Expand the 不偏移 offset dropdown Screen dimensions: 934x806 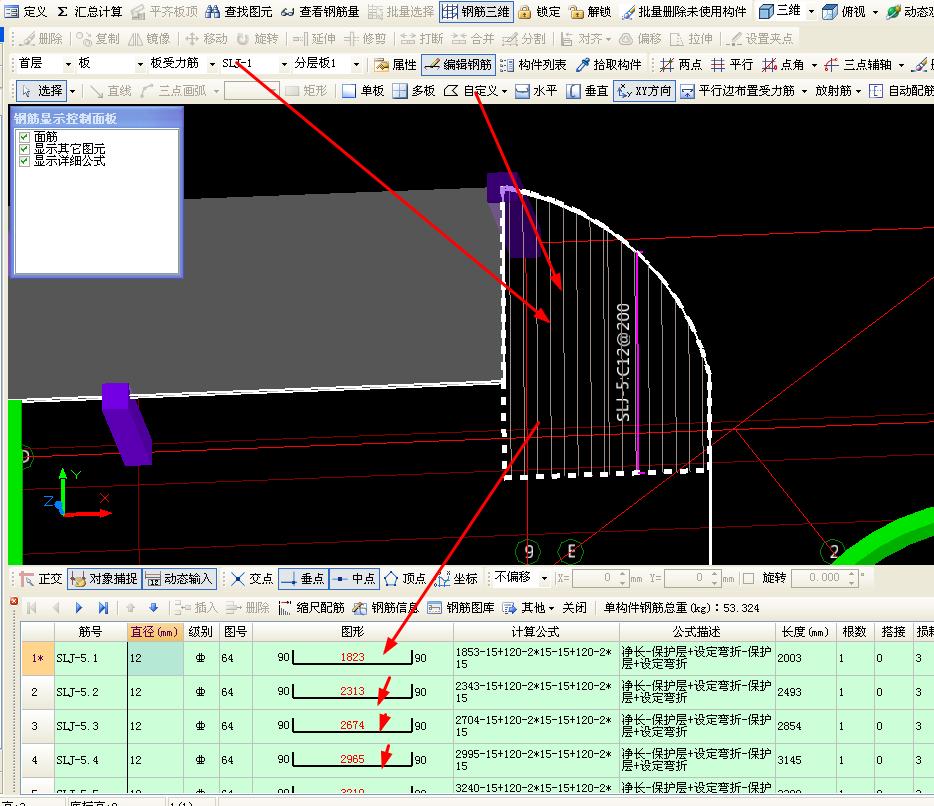pos(544,578)
